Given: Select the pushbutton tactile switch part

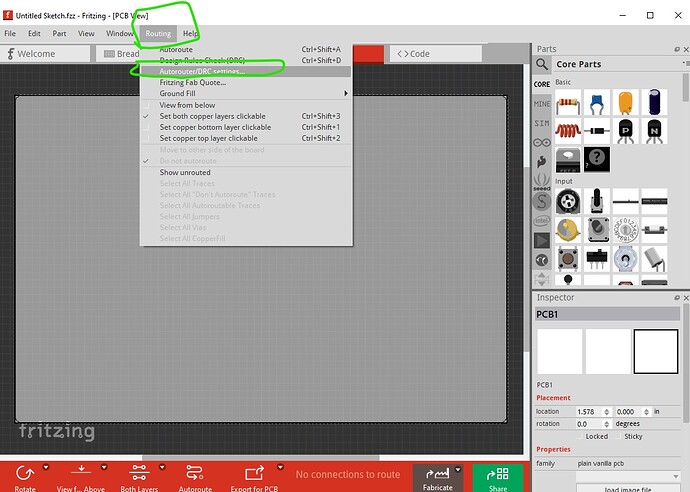Looking at the screenshot, I should pos(568,258).
